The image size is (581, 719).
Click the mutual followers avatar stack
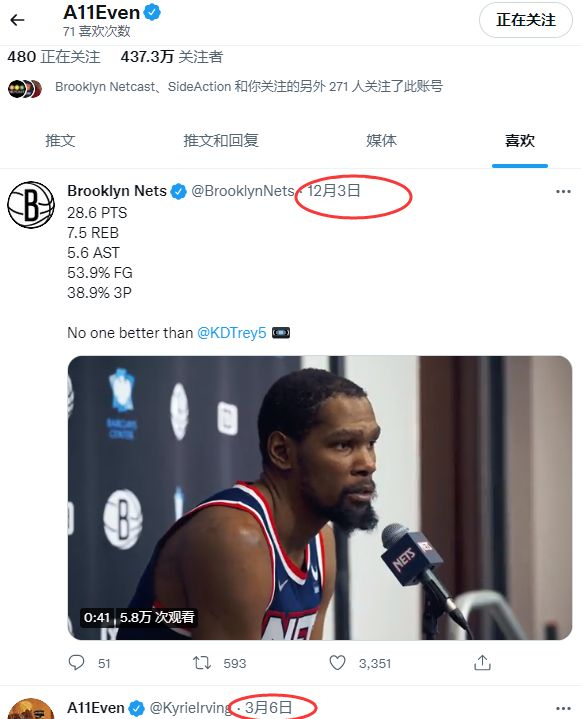[x=25, y=88]
